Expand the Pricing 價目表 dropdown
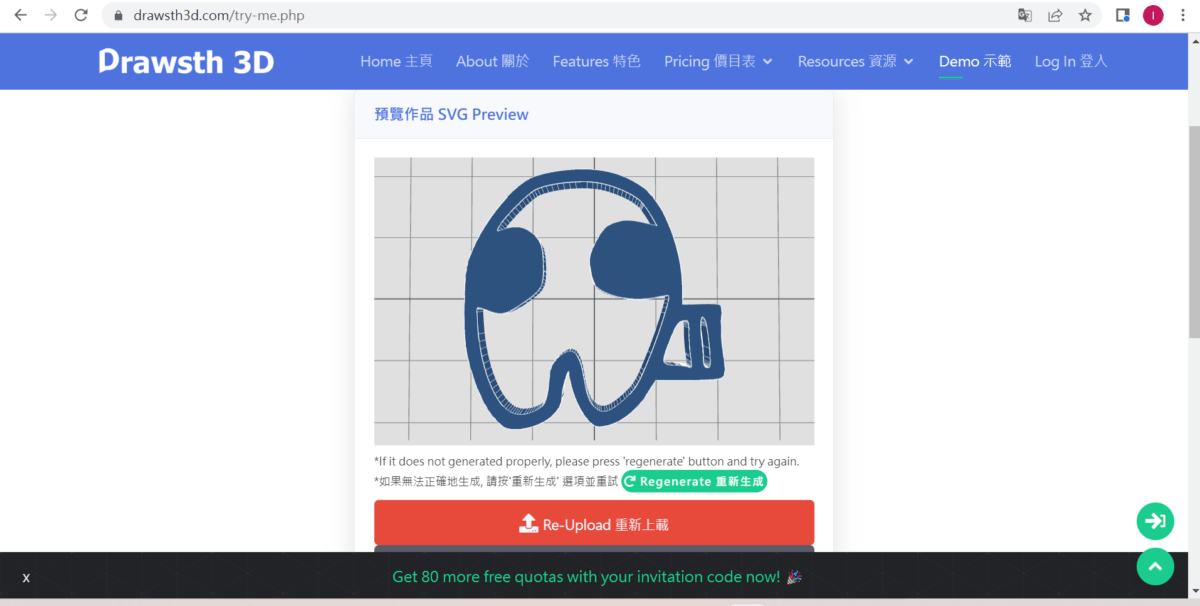 click(x=718, y=61)
